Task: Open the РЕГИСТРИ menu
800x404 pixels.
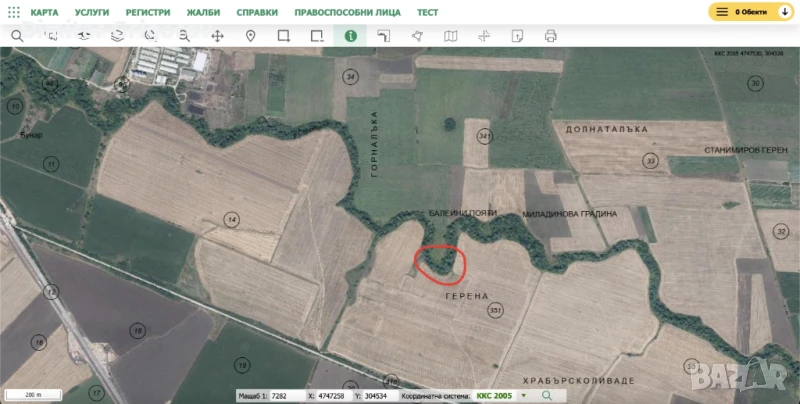Action: pos(148,12)
